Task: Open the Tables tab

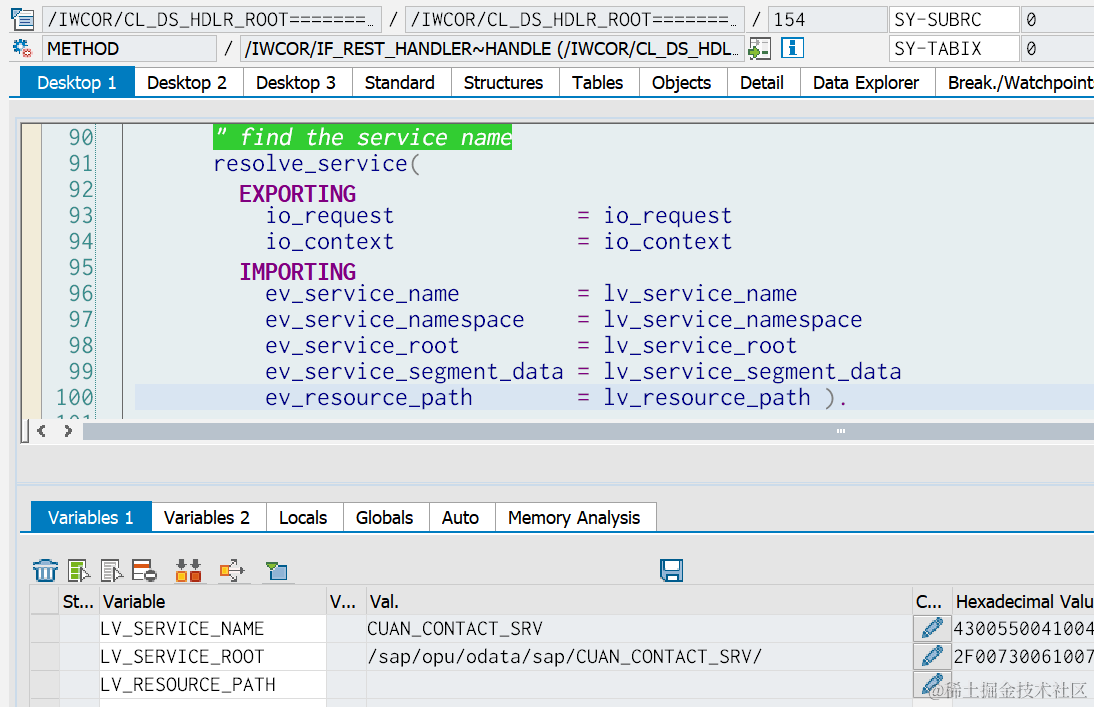Action: click(597, 82)
